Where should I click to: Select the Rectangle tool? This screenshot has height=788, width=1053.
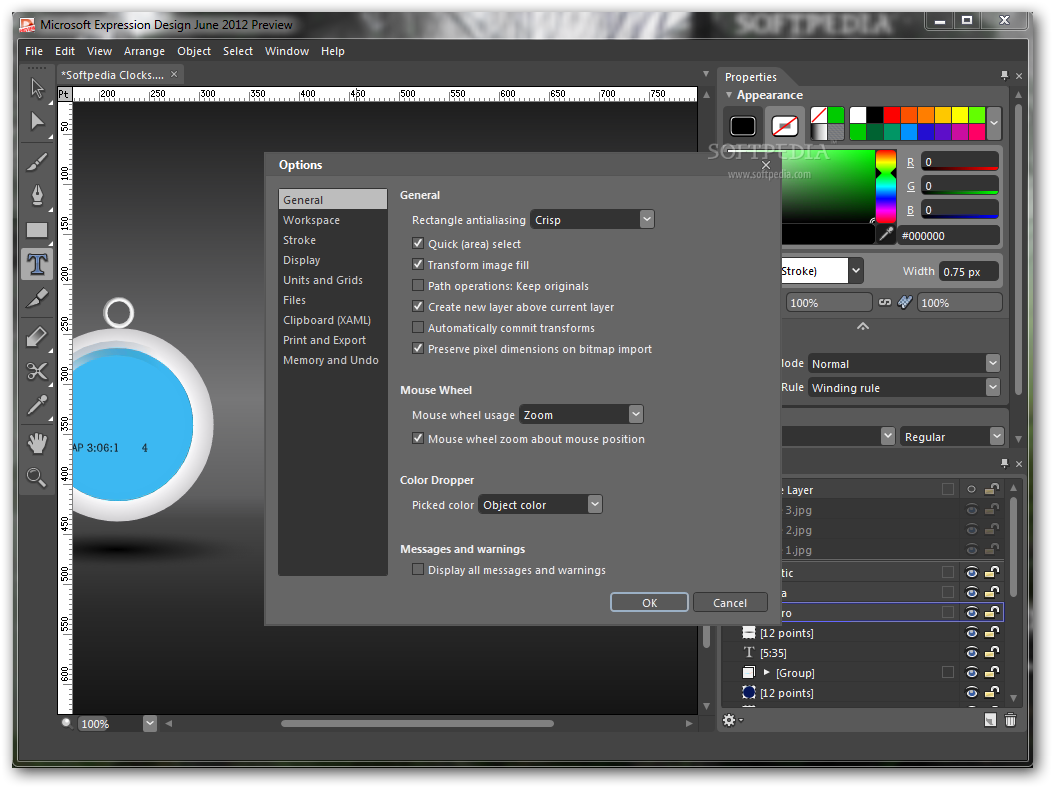37,230
